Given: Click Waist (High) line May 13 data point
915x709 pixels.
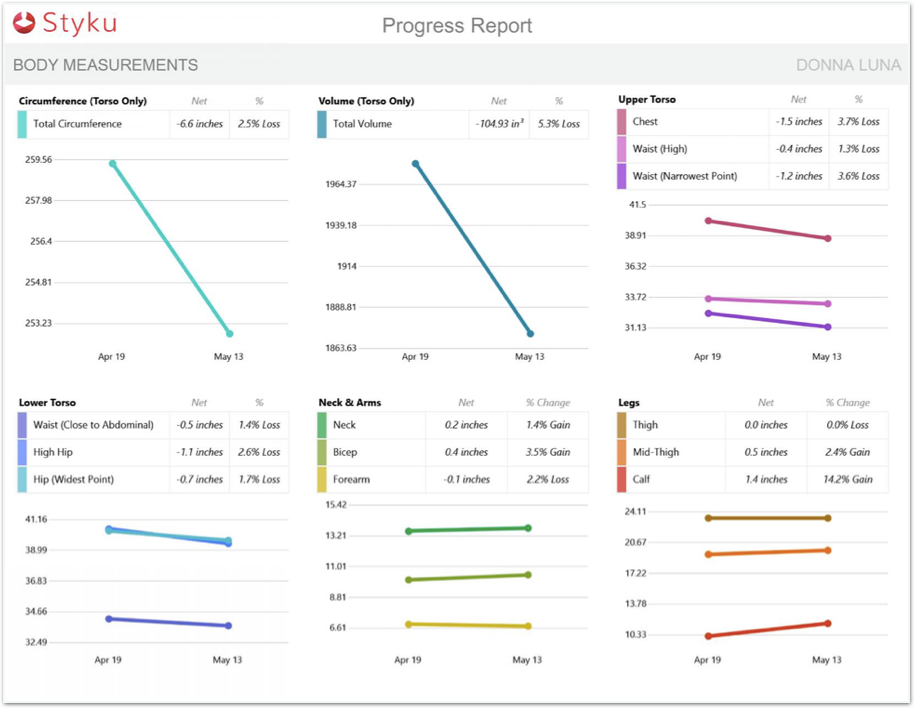Looking at the screenshot, I should pos(828,303).
